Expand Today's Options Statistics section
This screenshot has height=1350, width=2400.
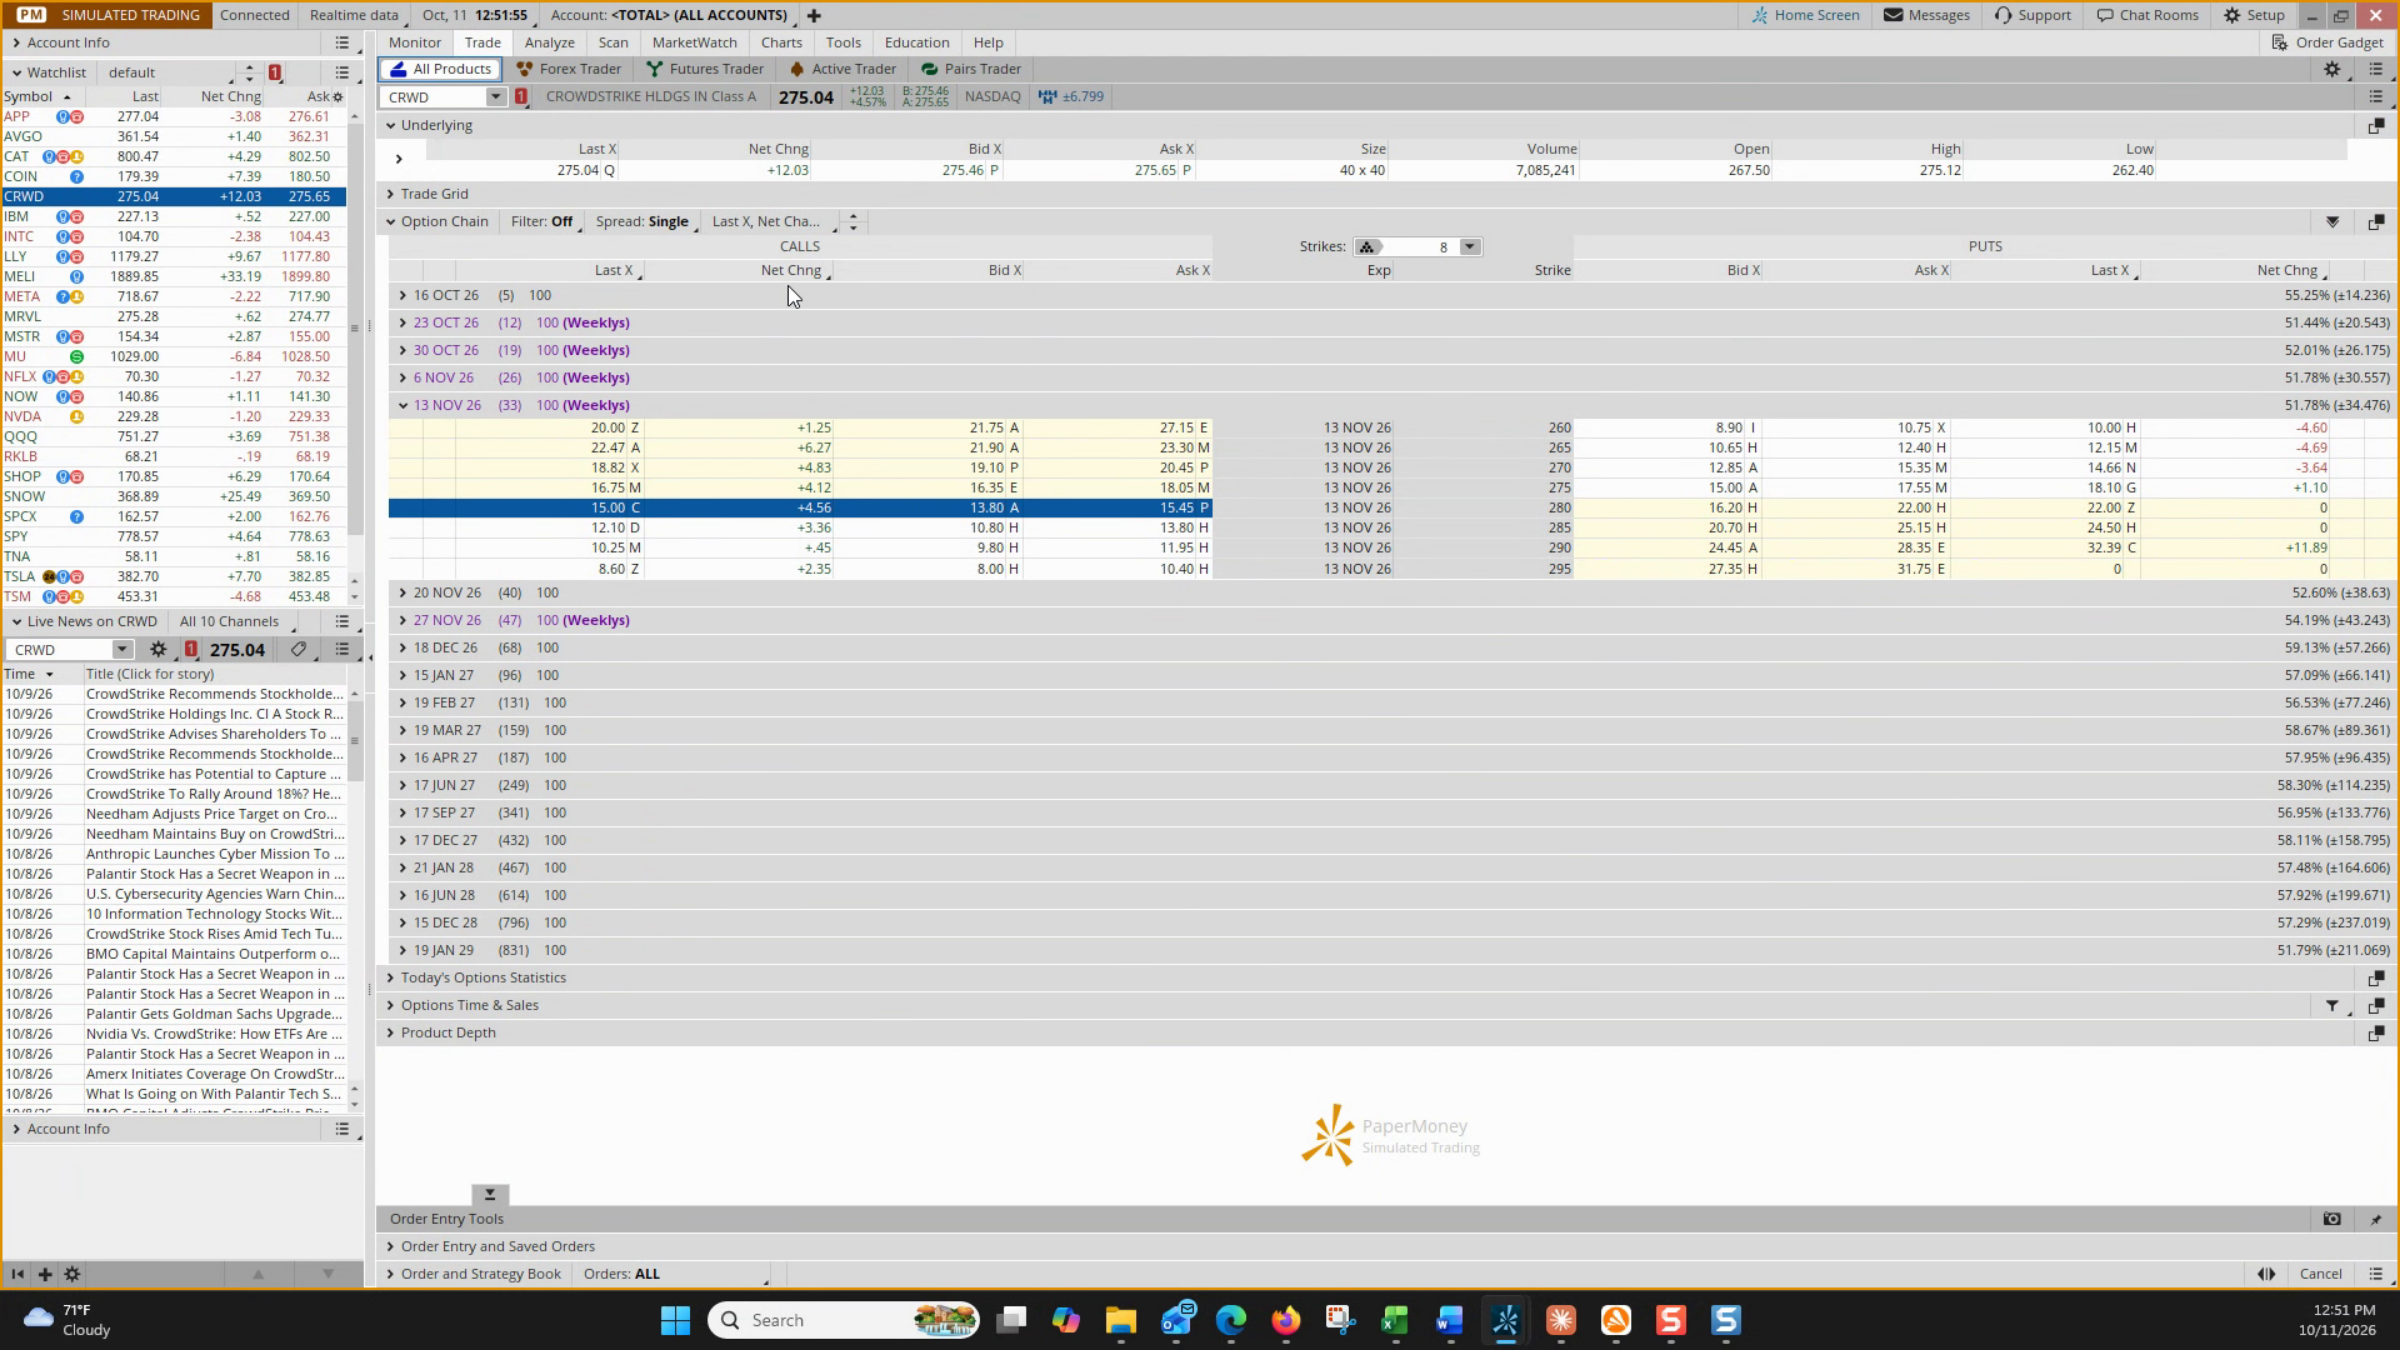pos(390,977)
